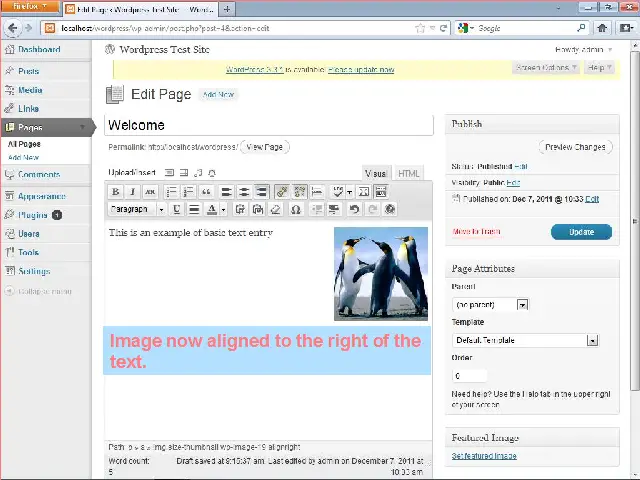Viewport: 640px width, 480px height.
Task: Align text center in the editor
Action: tap(244, 191)
